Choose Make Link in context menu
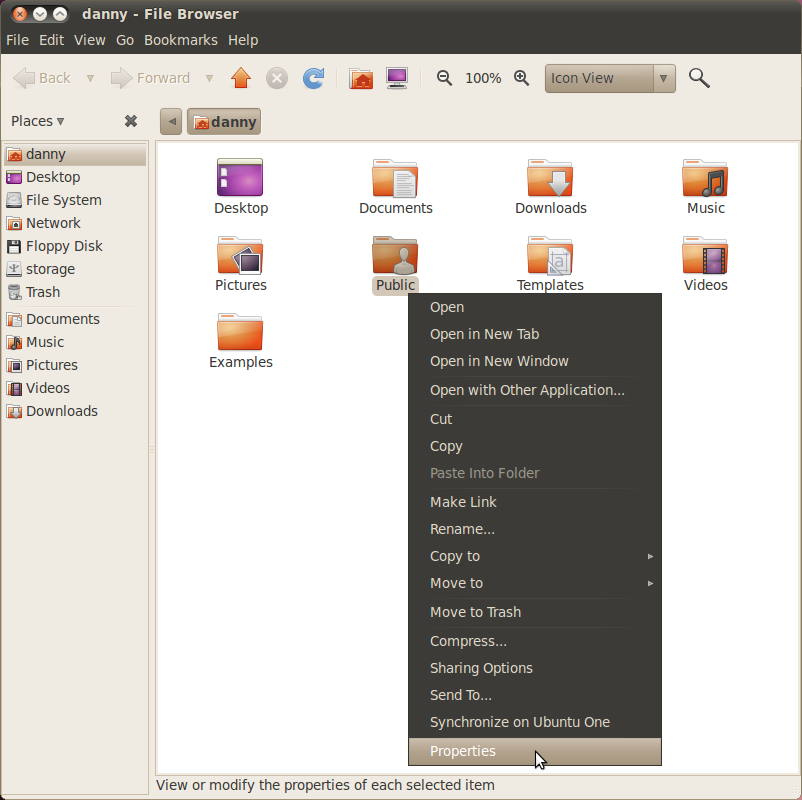802x800 pixels. (535, 502)
